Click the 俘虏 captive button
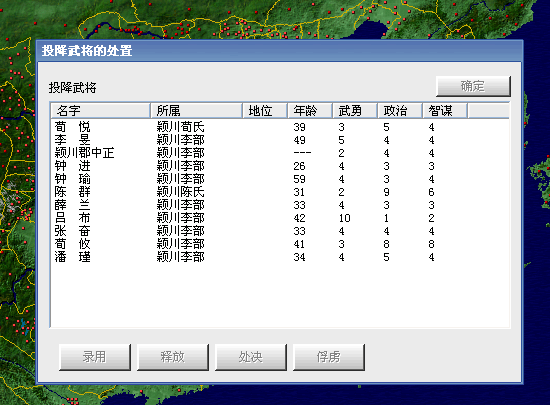Image resolution: width=550 pixels, height=405 pixels. (329, 357)
